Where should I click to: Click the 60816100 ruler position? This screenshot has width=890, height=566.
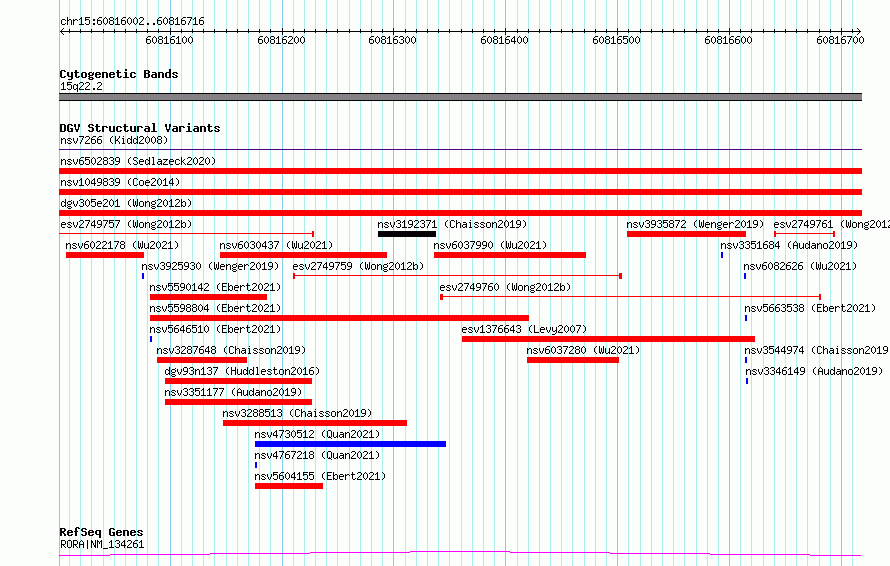point(169,40)
